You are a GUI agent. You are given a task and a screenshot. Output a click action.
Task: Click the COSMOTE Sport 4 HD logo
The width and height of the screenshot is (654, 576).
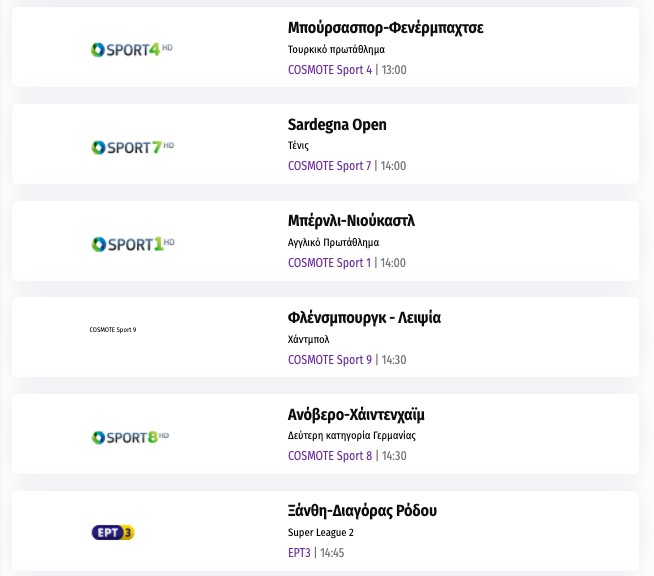132,49
